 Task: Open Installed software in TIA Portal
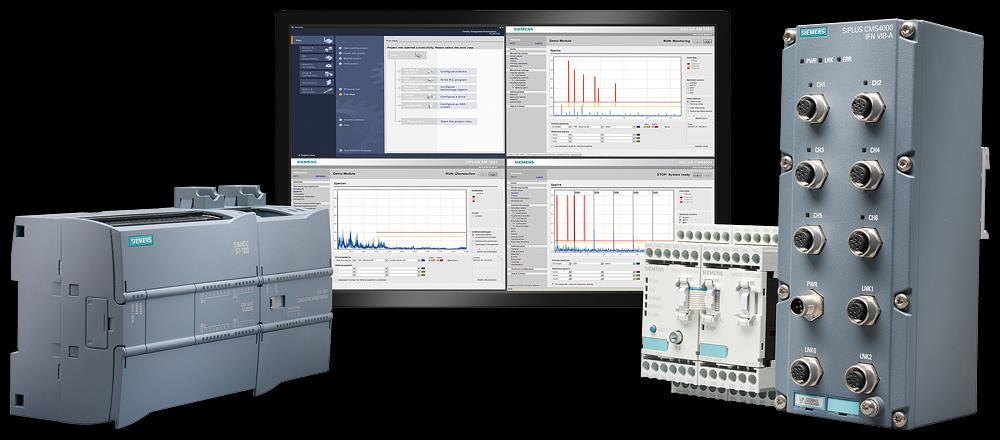coord(353,120)
